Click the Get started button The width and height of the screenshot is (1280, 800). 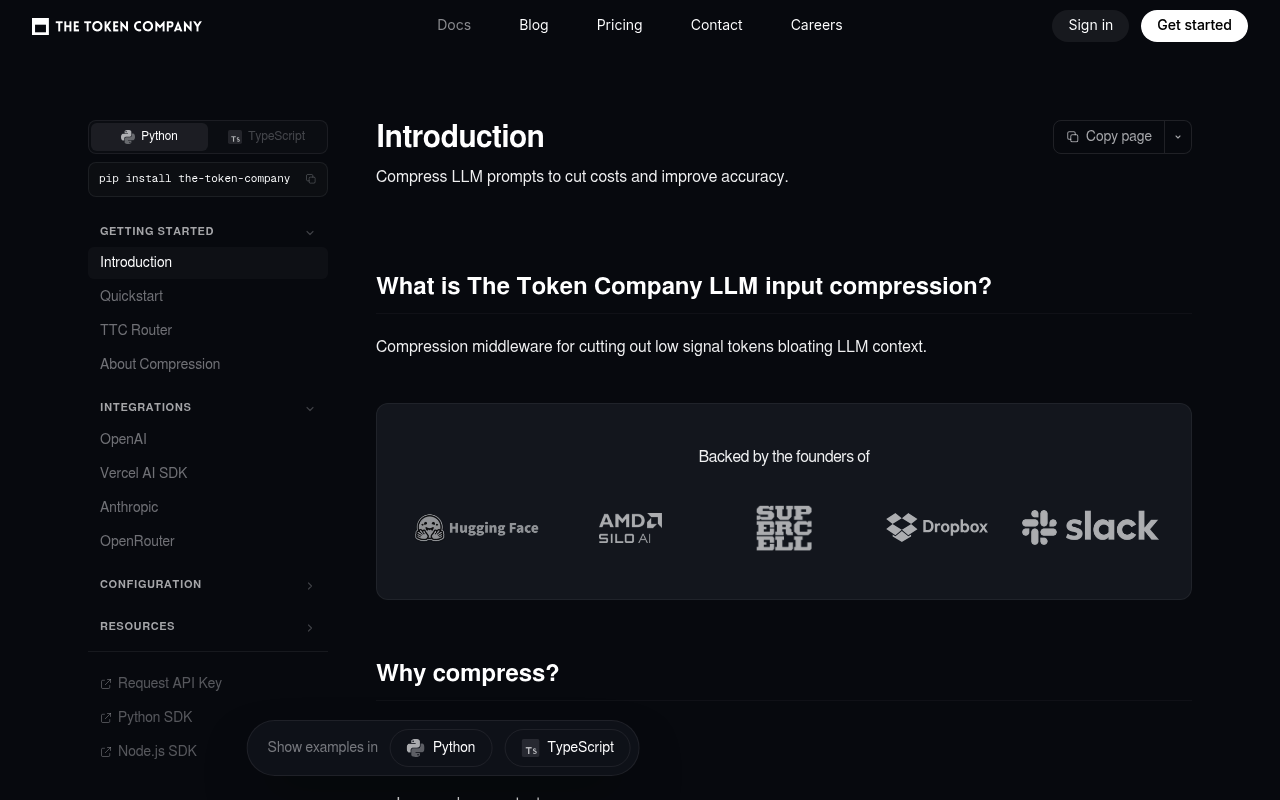click(1194, 26)
